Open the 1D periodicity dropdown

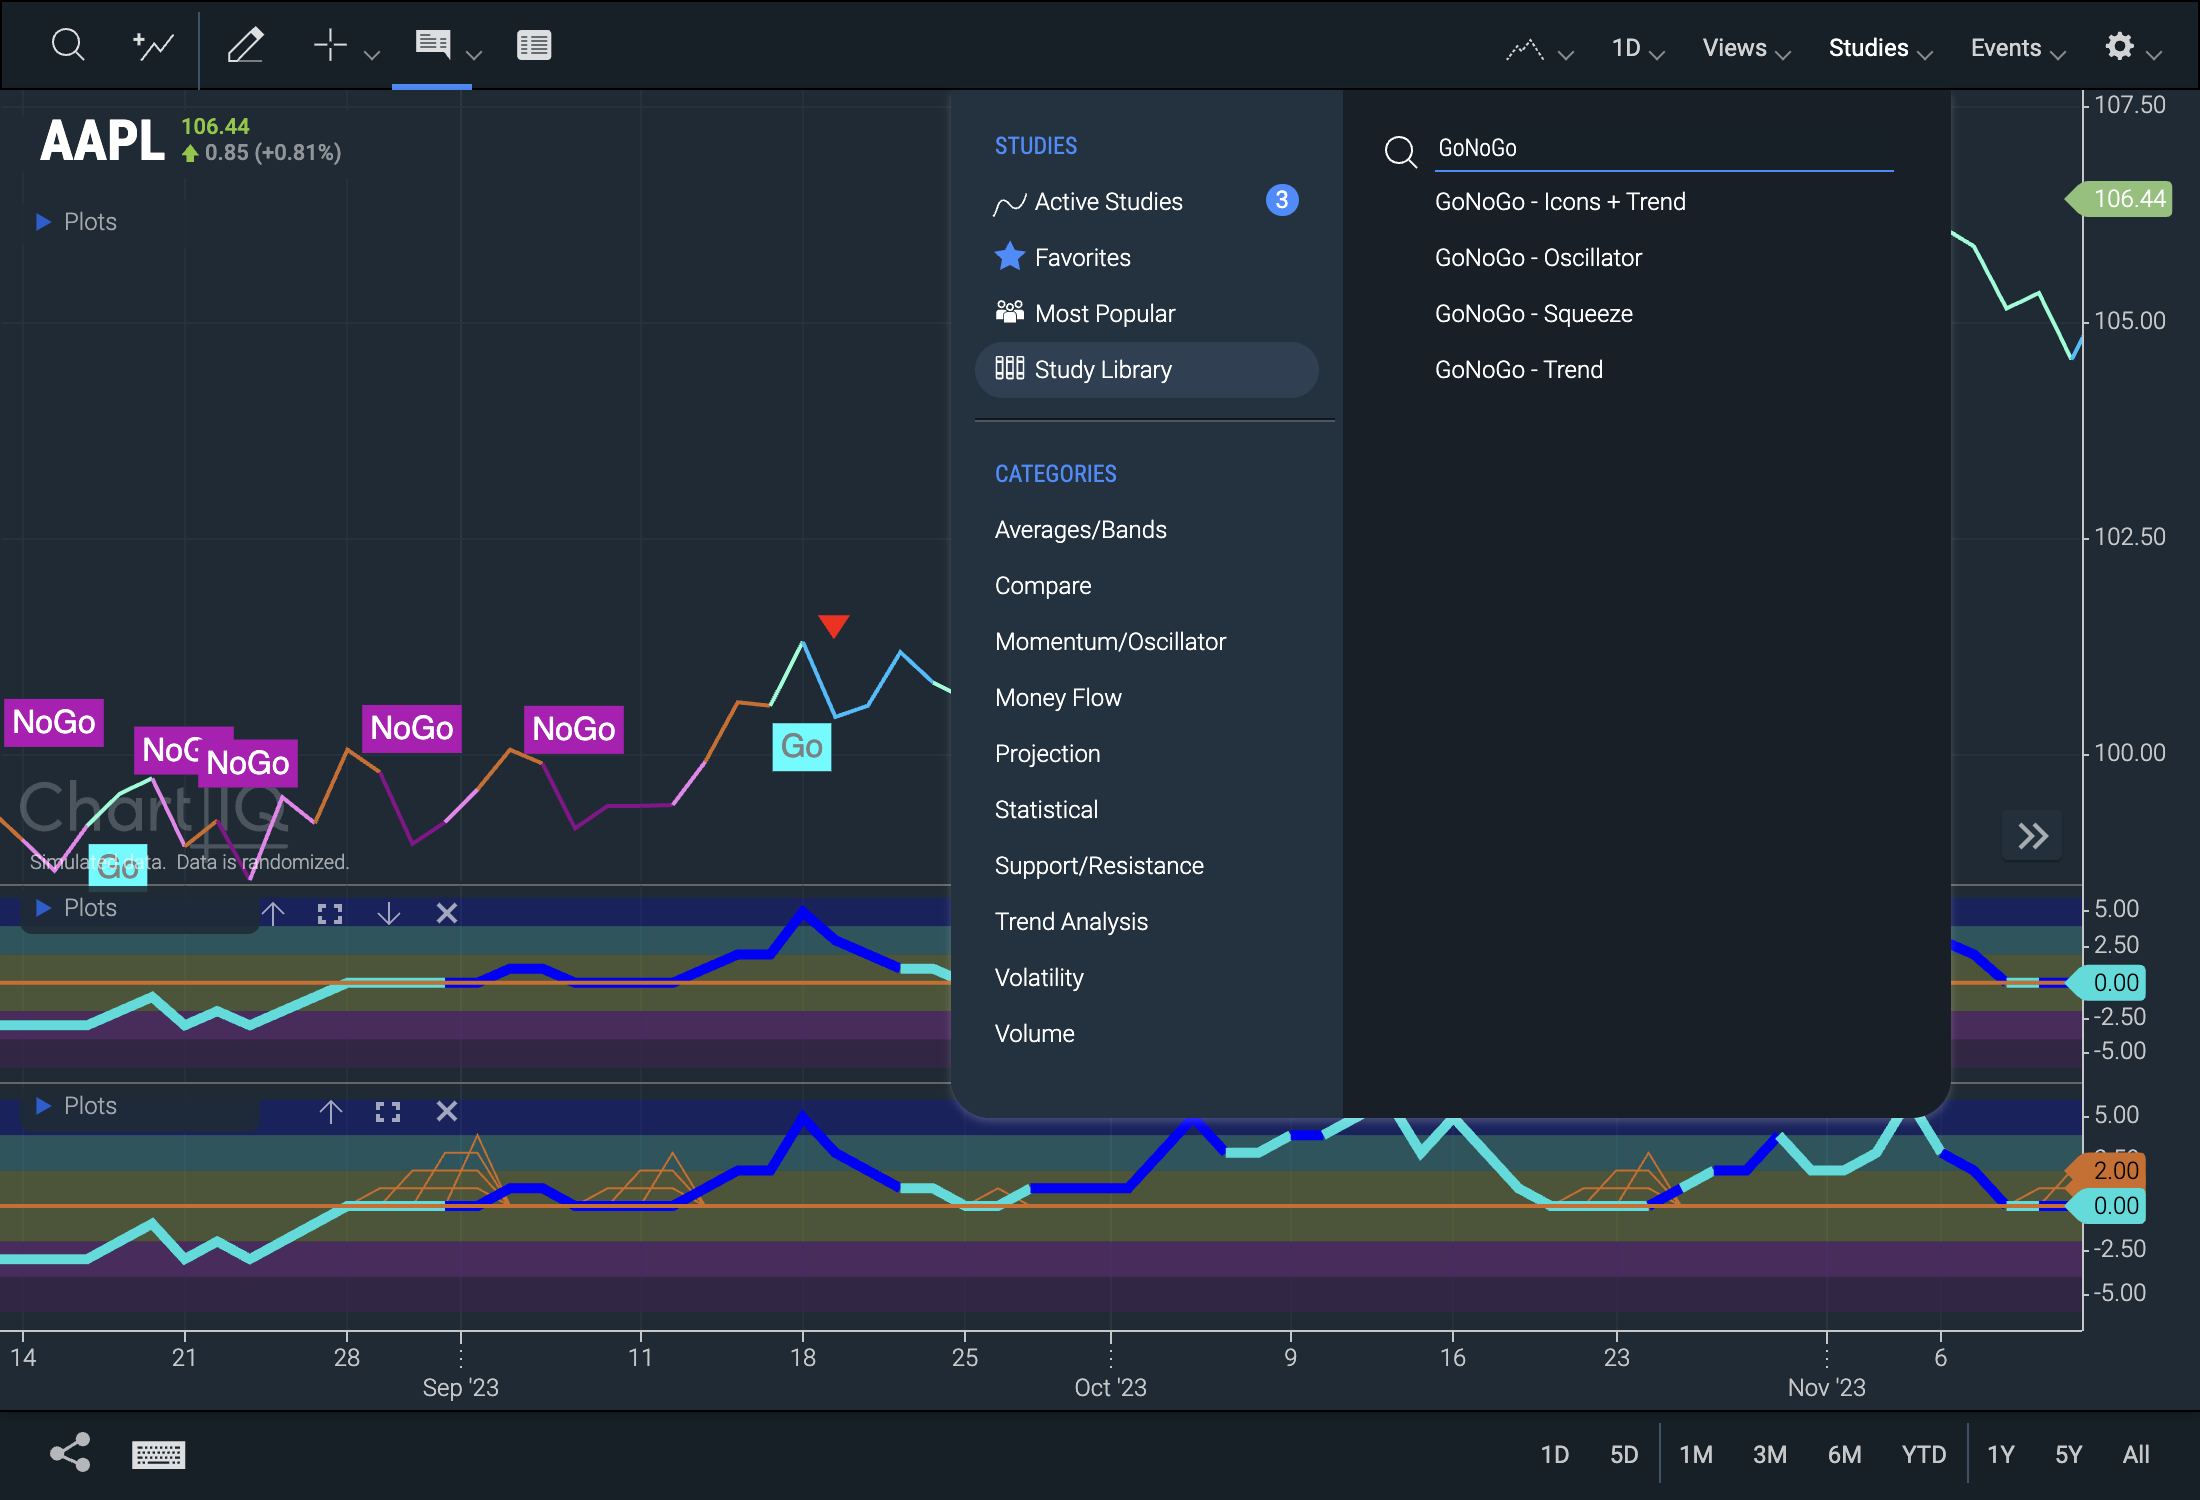click(x=1638, y=49)
